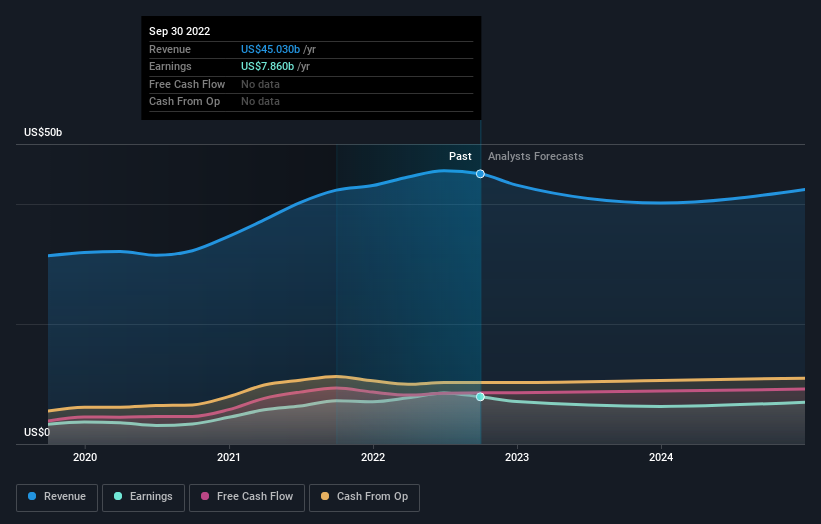Click the revenue data point marker on blue line
The height and width of the screenshot is (524, 821).
(x=480, y=174)
